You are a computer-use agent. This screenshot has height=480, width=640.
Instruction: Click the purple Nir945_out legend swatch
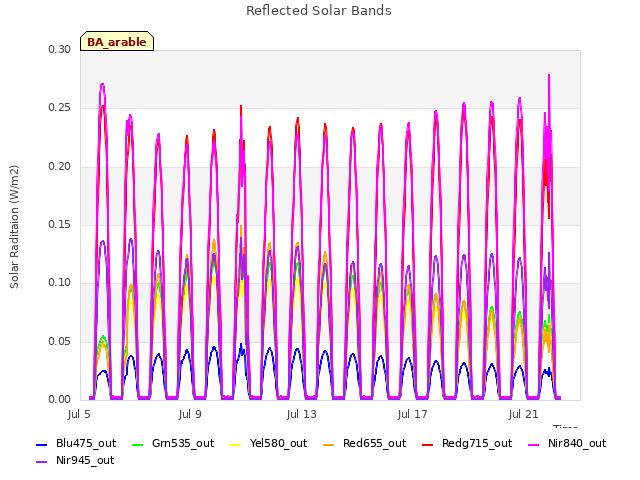42,462
